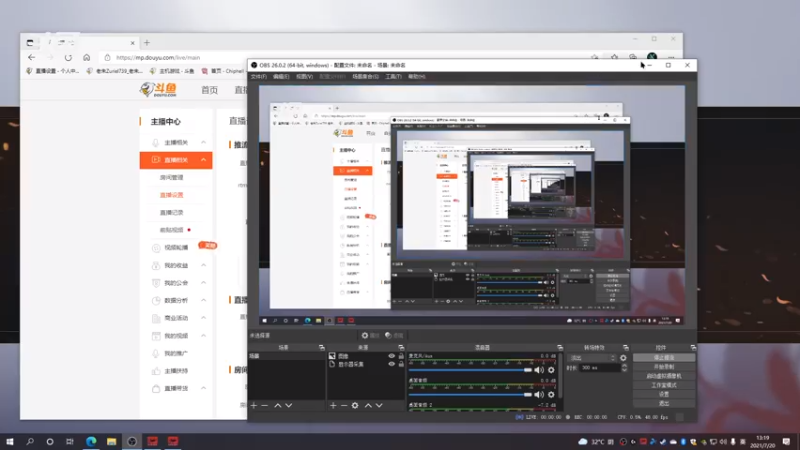
Task: Expand the 我的公会 sidebar section
Action: tap(204, 283)
